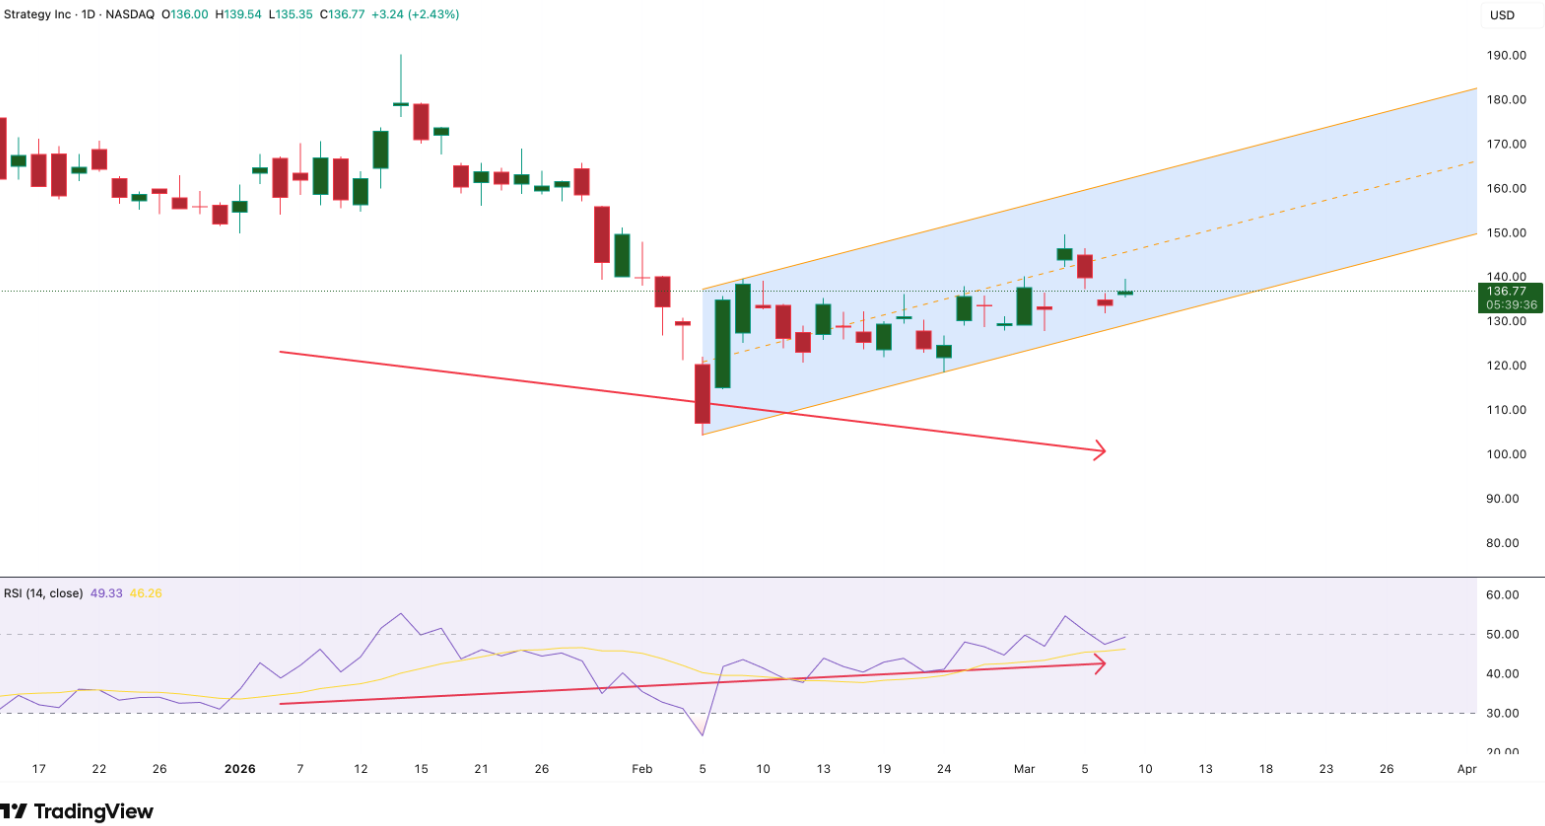Click the TradingView logo
This screenshot has height=826, width=1545.
click(x=78, y=811)
